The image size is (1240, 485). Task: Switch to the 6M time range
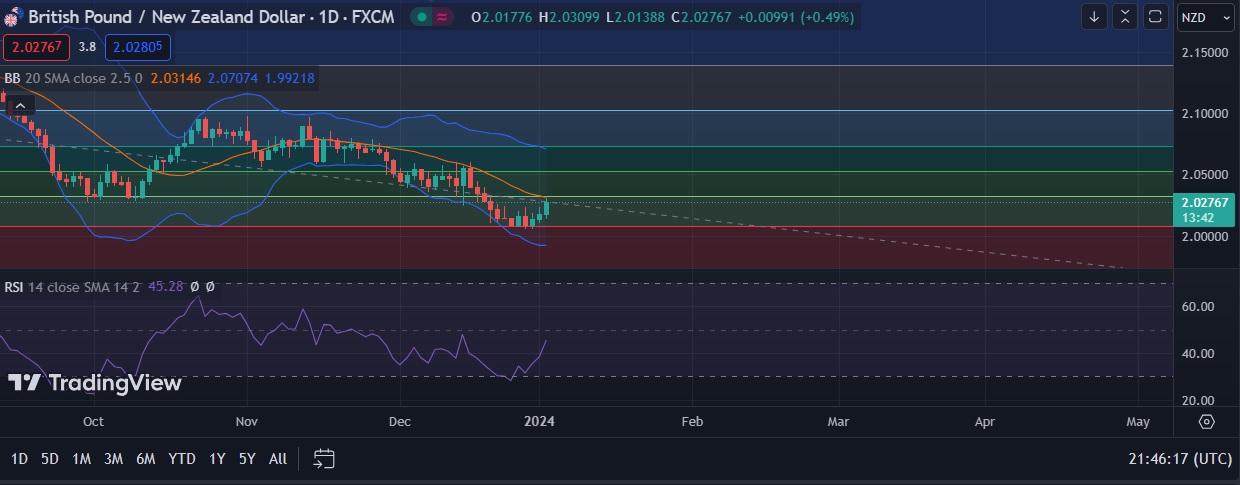[x=146, y=459]
